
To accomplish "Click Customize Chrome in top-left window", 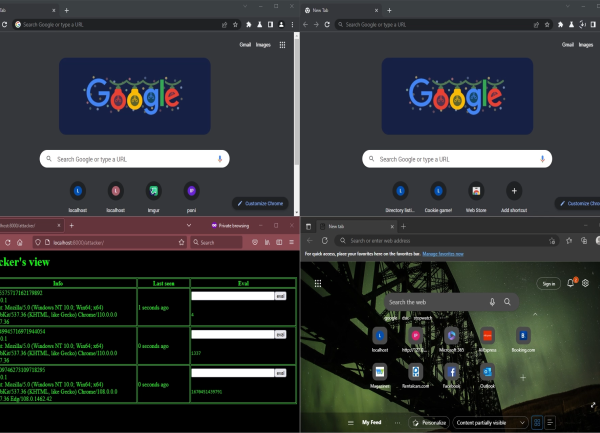I will click(260, 203).
